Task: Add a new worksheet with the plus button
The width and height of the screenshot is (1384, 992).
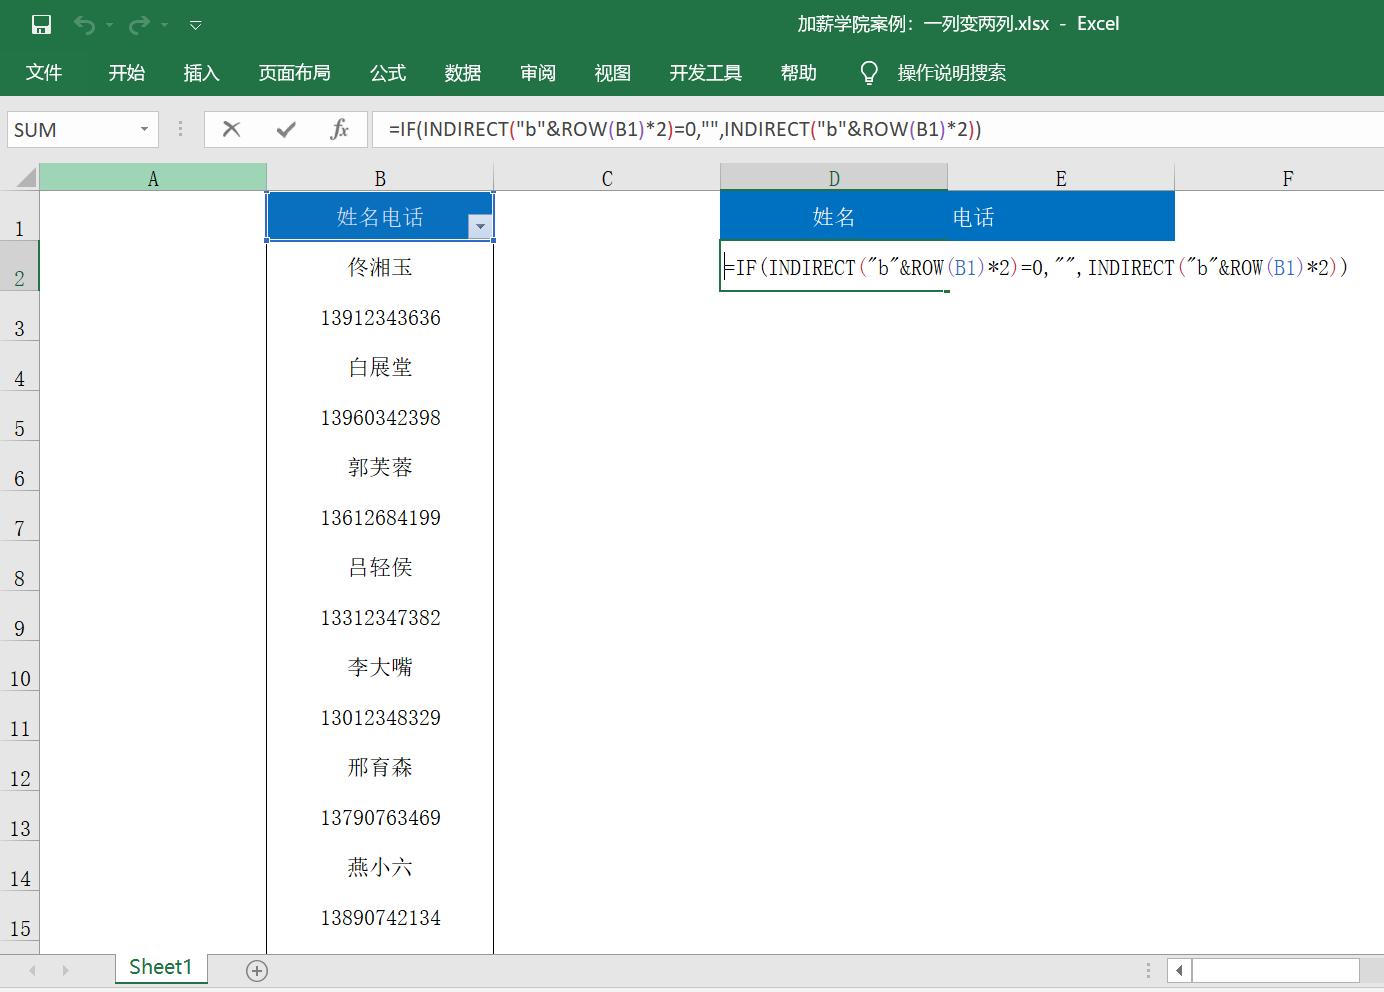Action: [257, 969]
